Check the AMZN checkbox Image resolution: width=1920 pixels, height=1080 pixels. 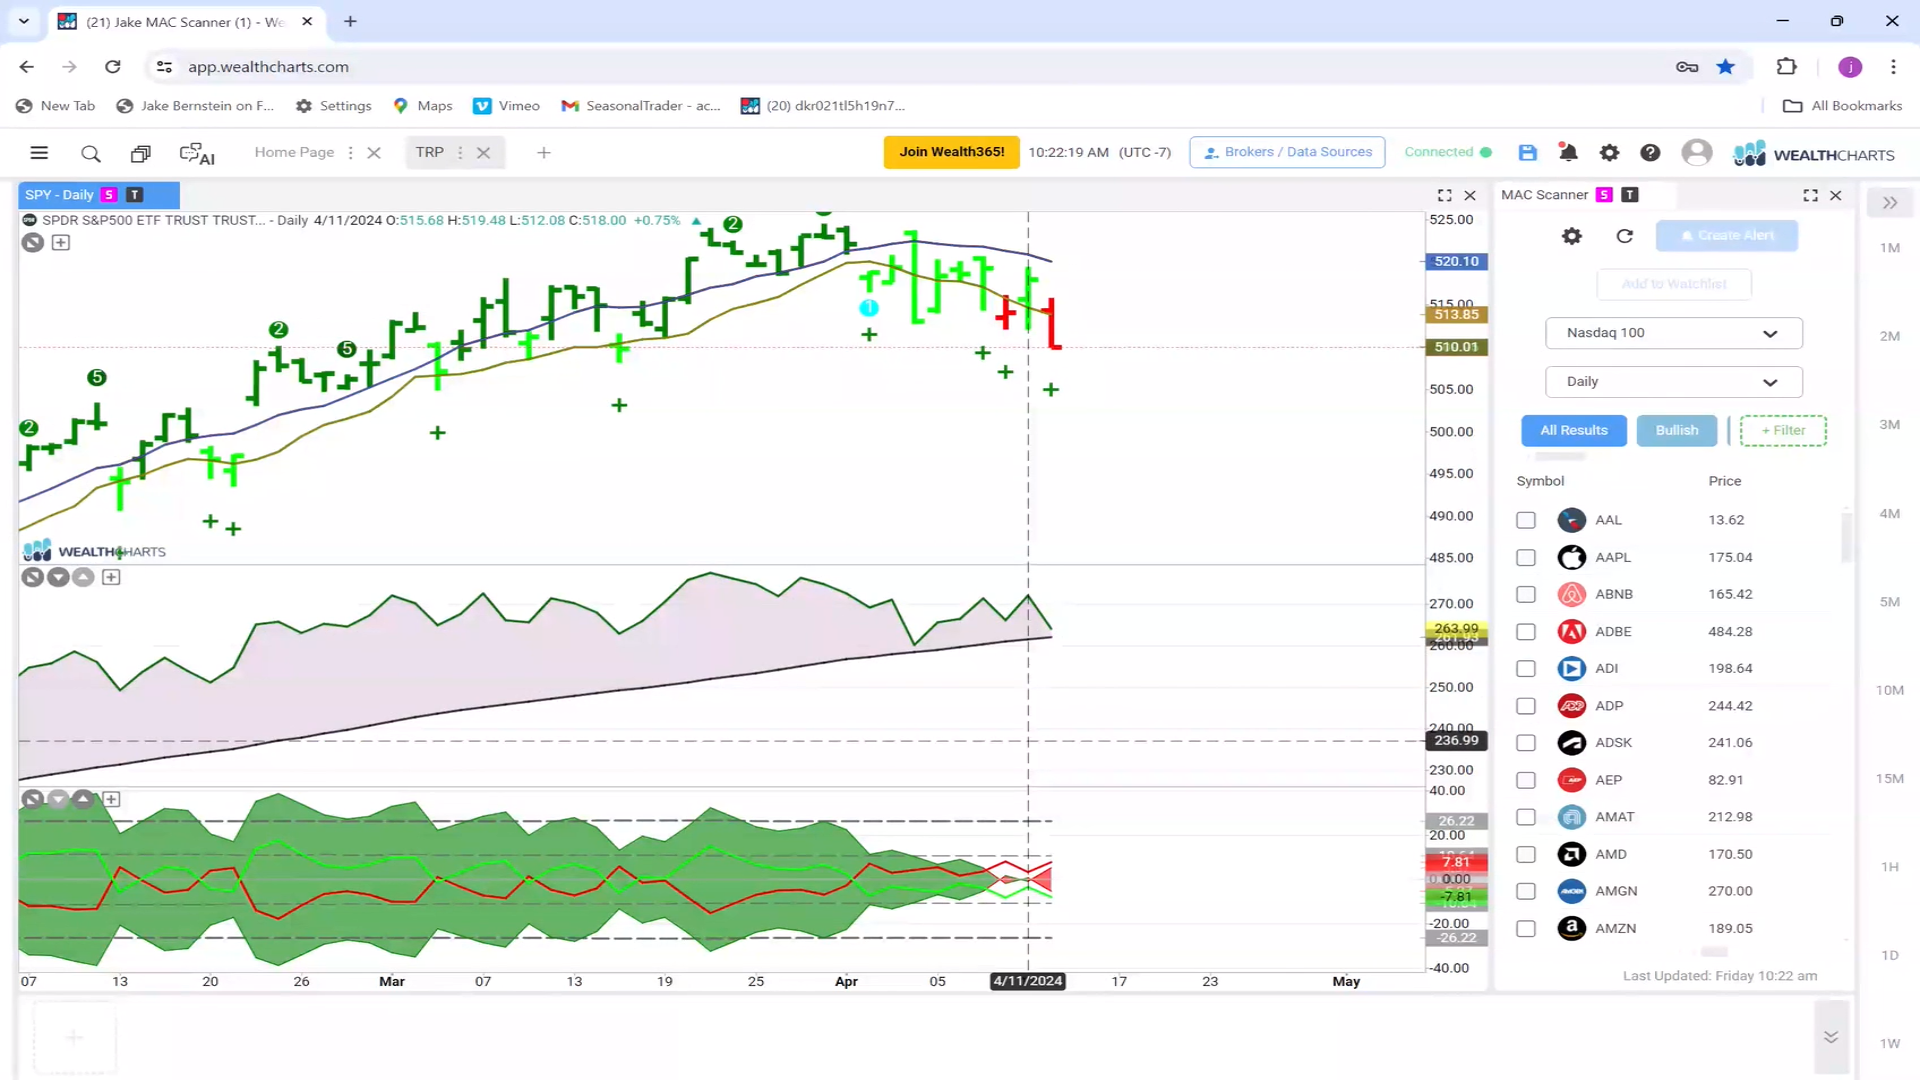(x=1526, y=928)
